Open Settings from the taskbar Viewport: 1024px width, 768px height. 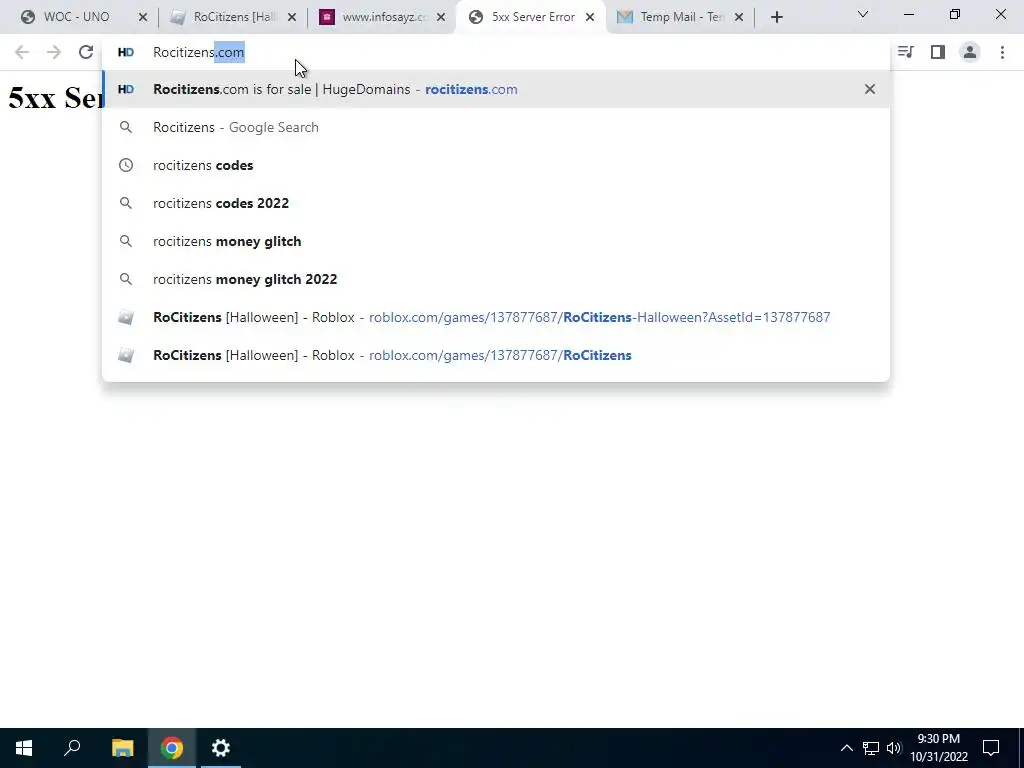pyautogui.click(x=221, y=748)
